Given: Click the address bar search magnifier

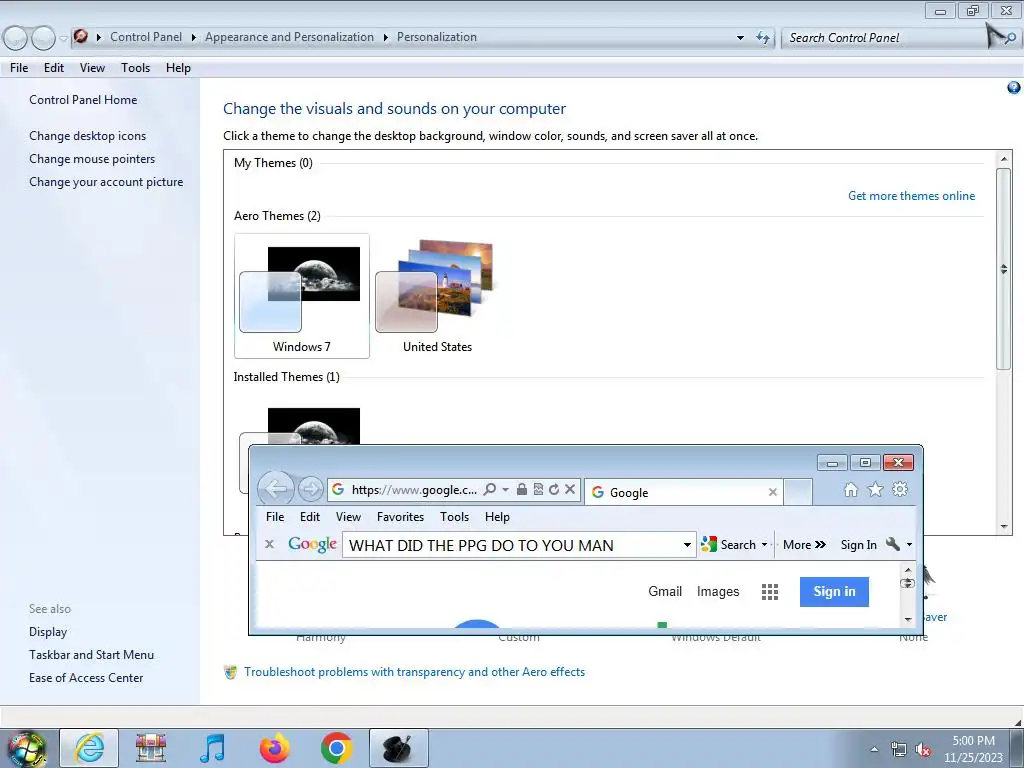Looking at the screenshot, I should point(490,489).
